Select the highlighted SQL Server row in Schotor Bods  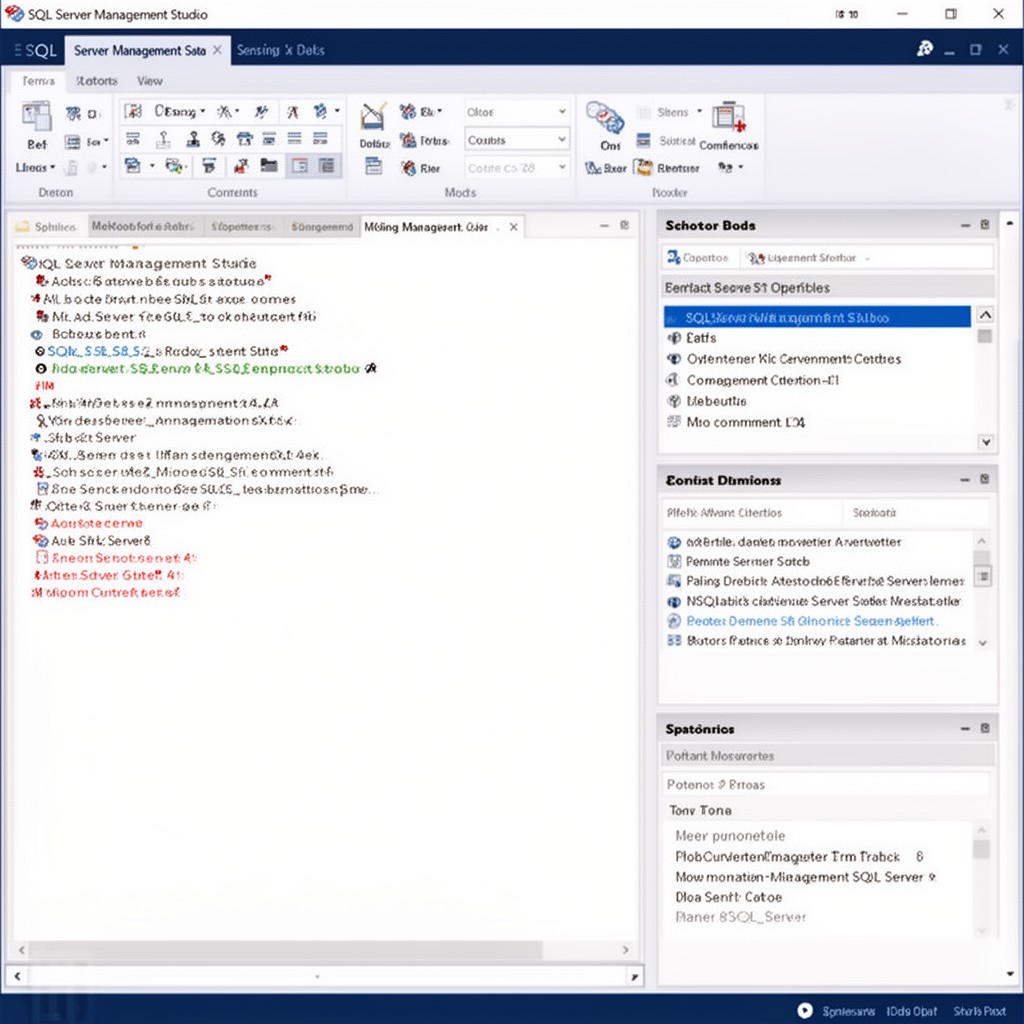[817, 317]
